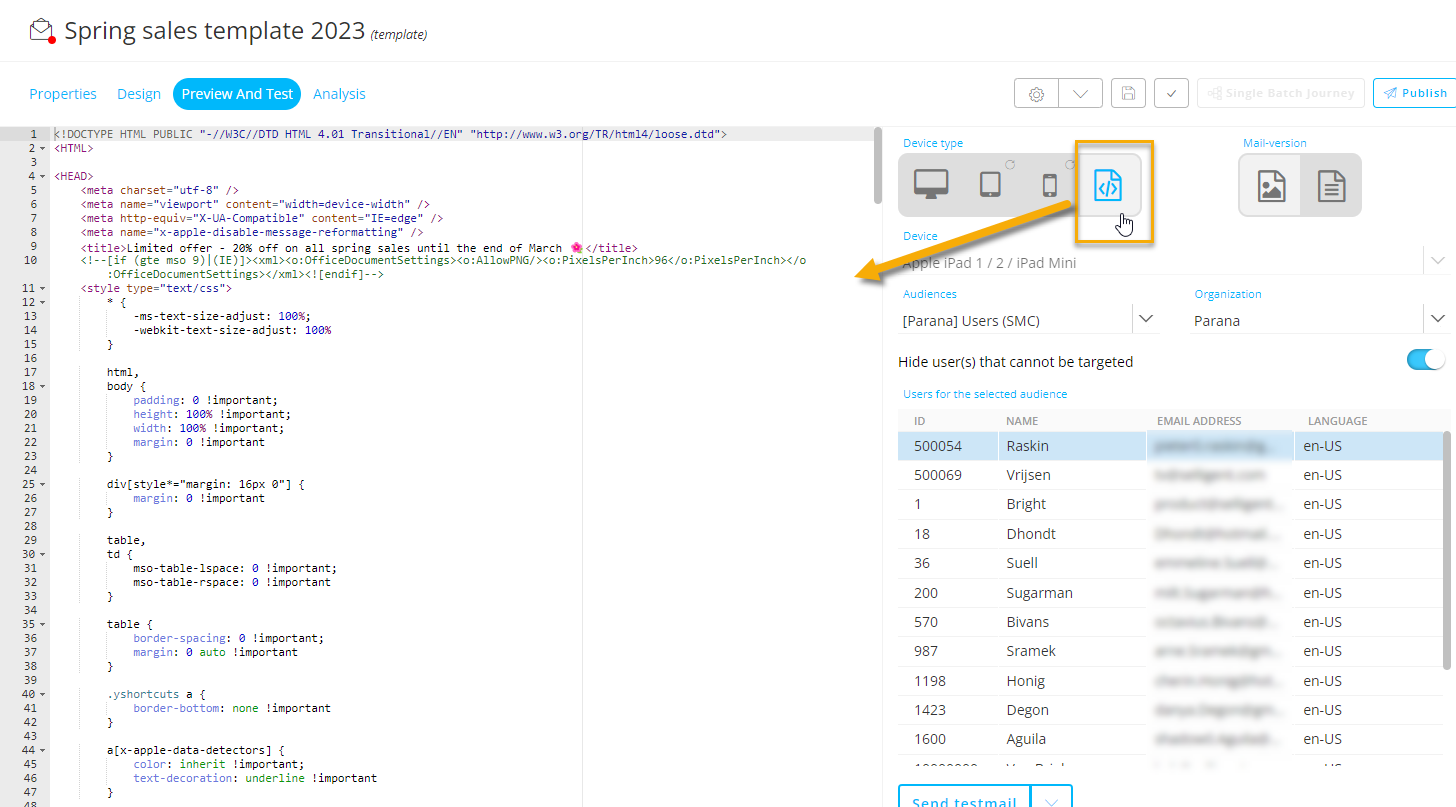This screenshot has width=1456, height=807.
Task: Click the settings gear icon
Action: 1037,93
